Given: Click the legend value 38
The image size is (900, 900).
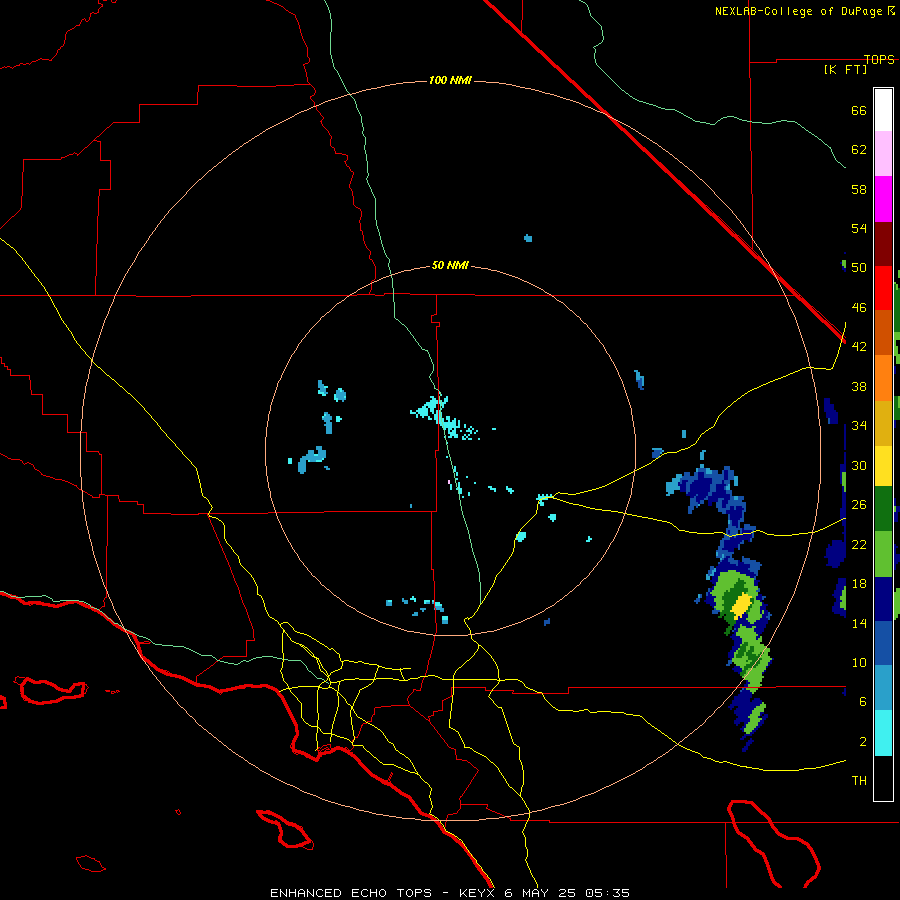Looking at the screenshot, I should tap(859, 386).
